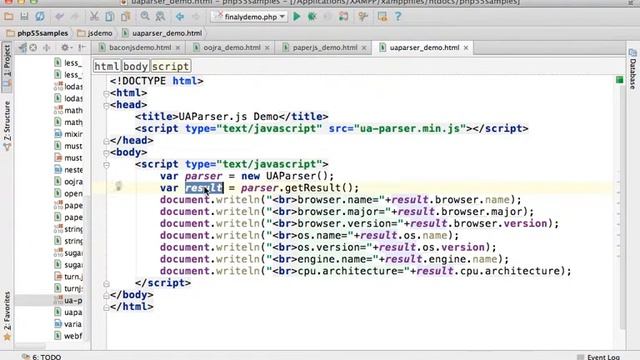The width and height of the screenshot is (640, 360).
Task: Open the Event Log panel
Action: pyautogui.click(x=599, y=357)
